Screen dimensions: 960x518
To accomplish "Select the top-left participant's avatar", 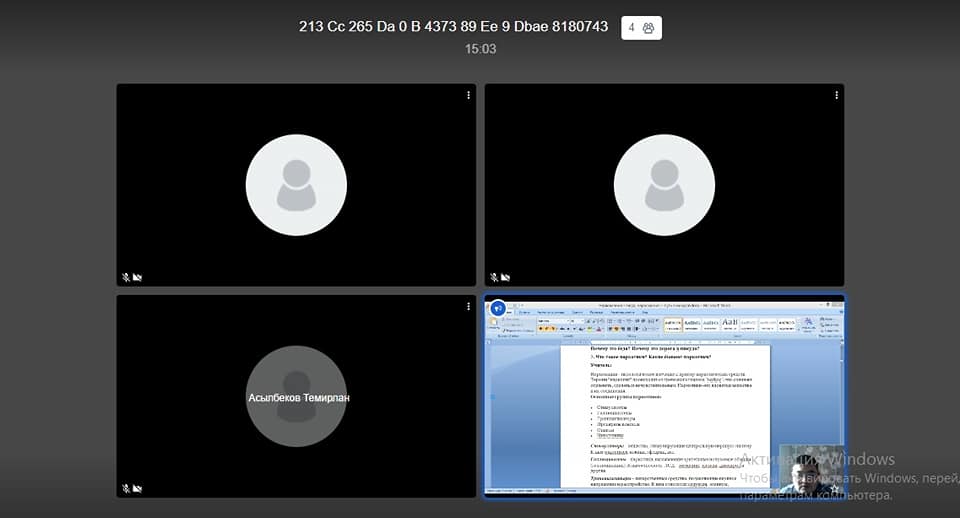I will (296, 185).
